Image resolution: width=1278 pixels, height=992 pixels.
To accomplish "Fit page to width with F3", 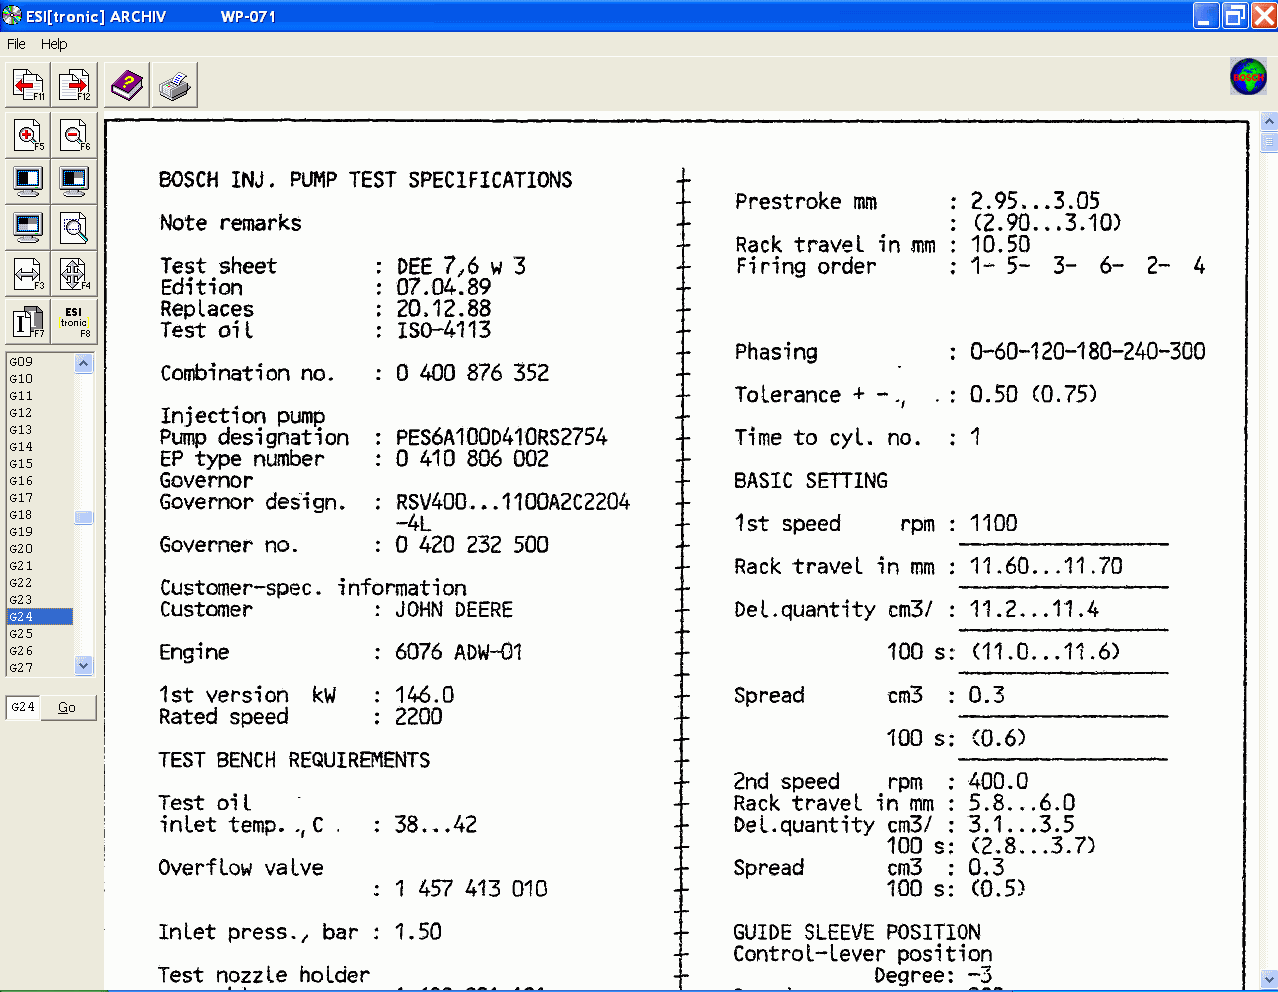I will pos(28,273).
